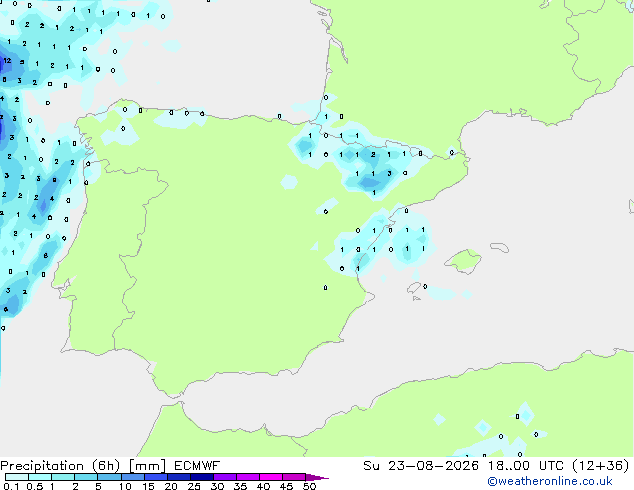Select the lightest 0.1–0.5 mm legend swatch
634x490 pixels.
tap(17, 477)
